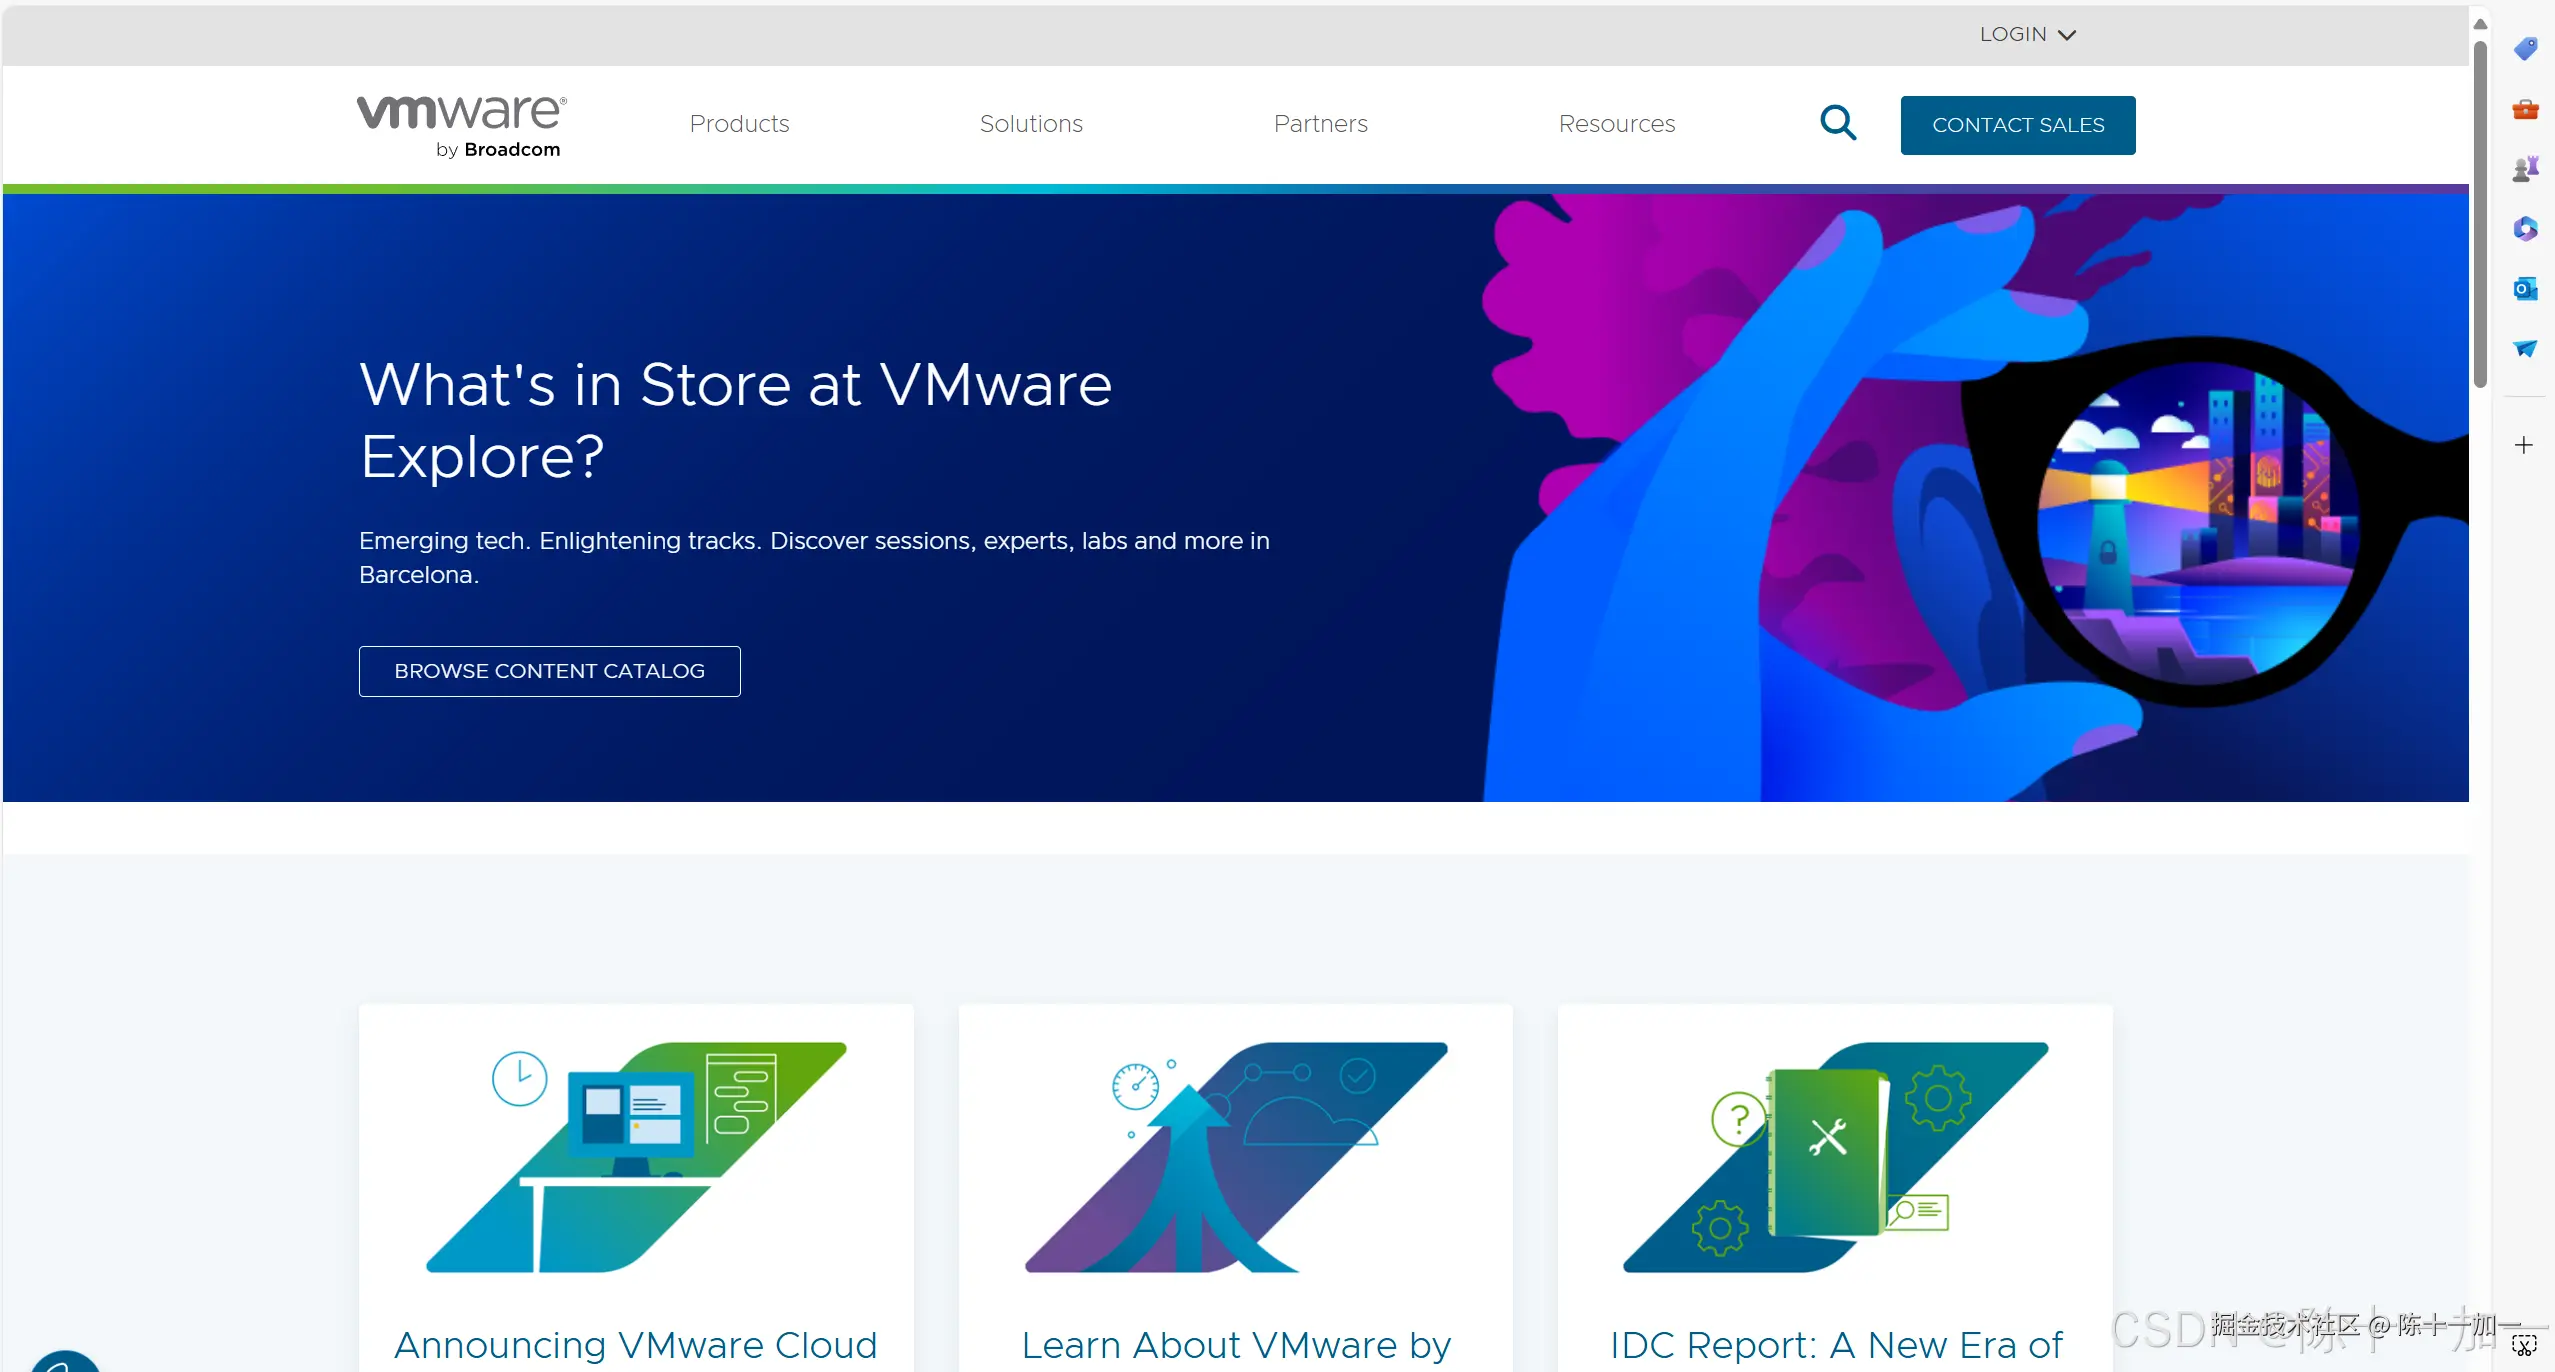Viewport: 2555px width, 1372px height.
Task: Open the Resources menu
Action: [x=1616, y=124]
